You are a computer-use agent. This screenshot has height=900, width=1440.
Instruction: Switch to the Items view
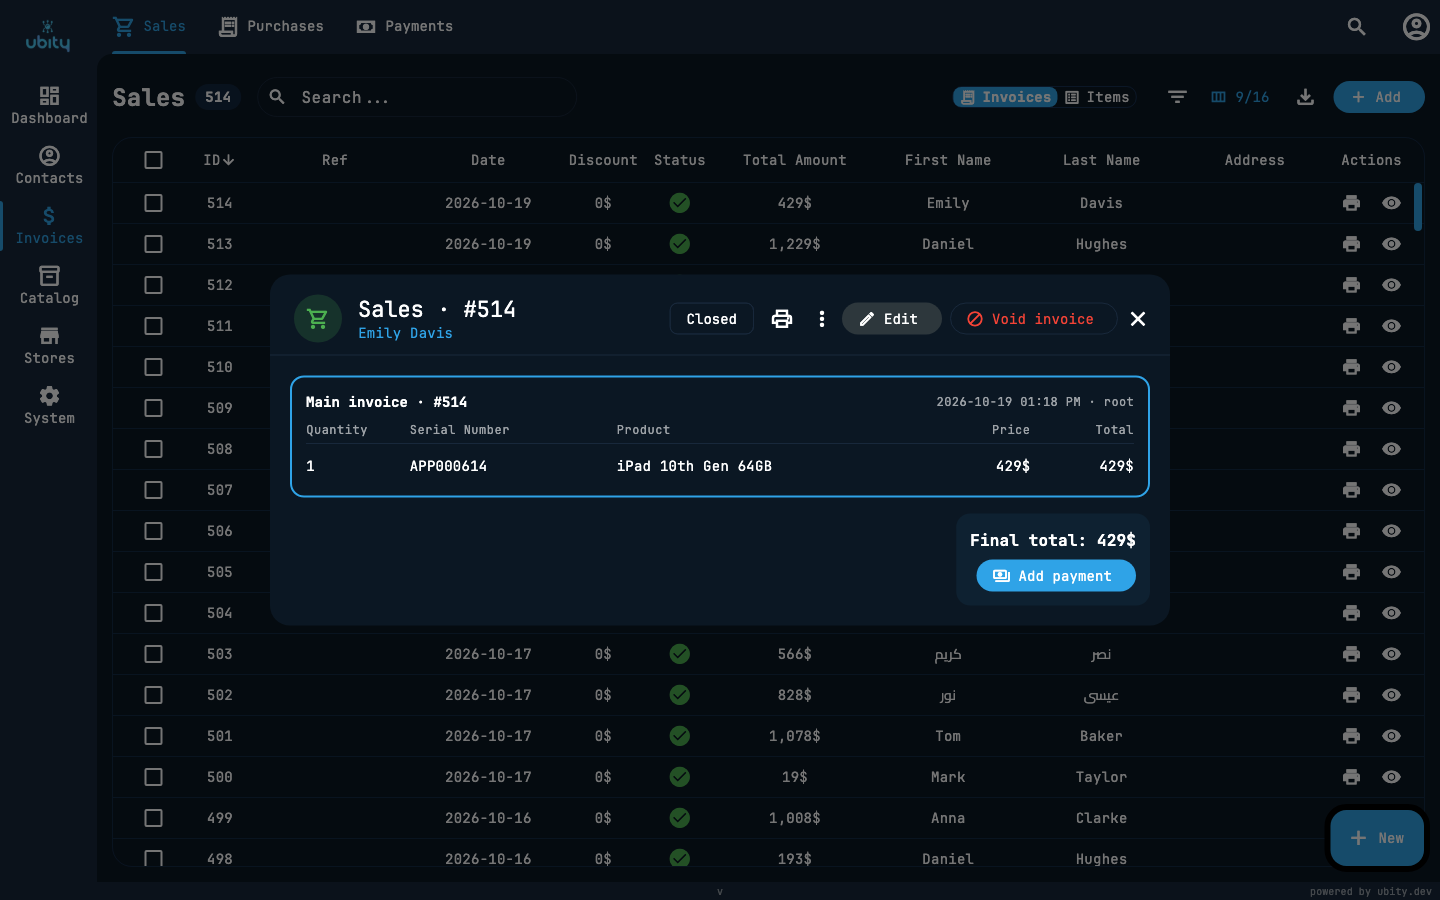1097,97
